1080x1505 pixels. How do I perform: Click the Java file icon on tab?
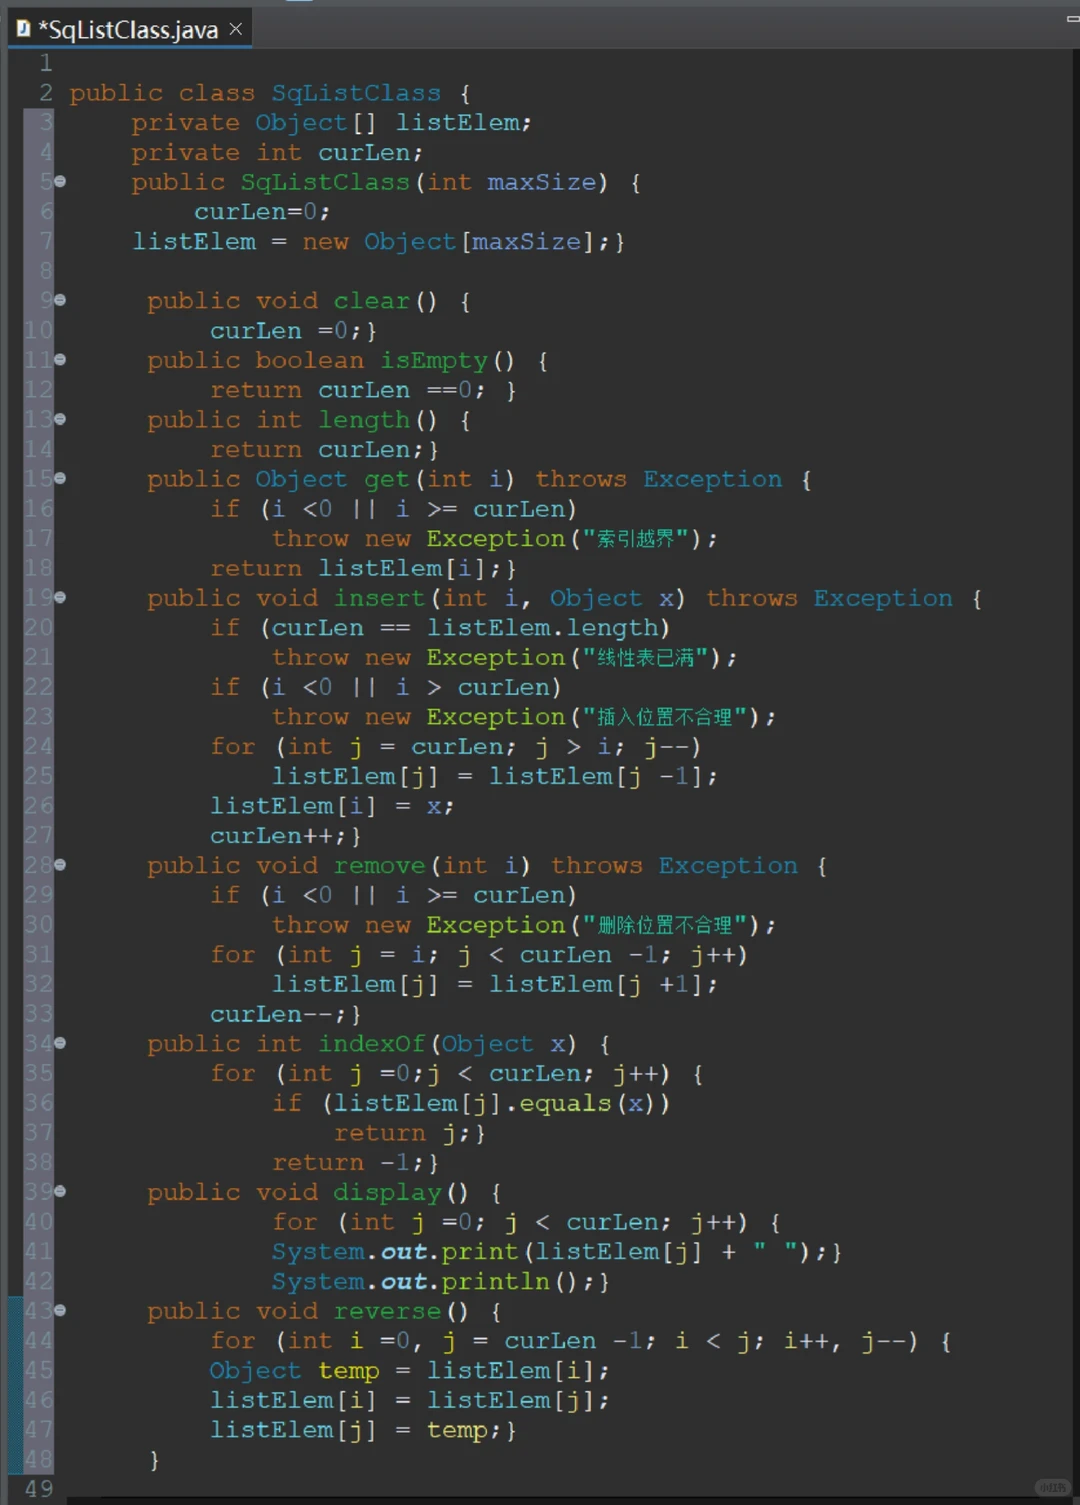24,29
